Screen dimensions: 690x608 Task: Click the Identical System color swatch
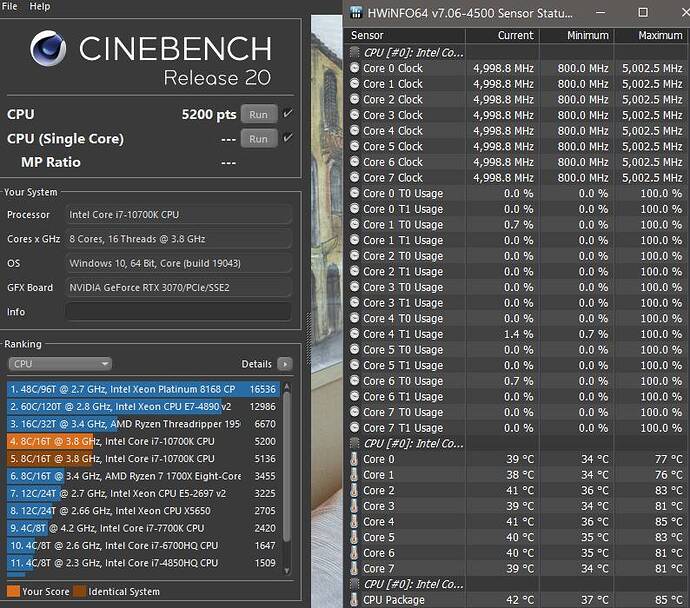[x=80, y=591]
